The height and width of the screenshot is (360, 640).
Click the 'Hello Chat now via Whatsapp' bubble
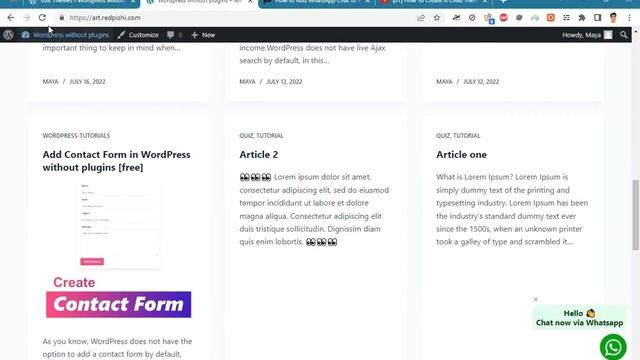point(579,318)
